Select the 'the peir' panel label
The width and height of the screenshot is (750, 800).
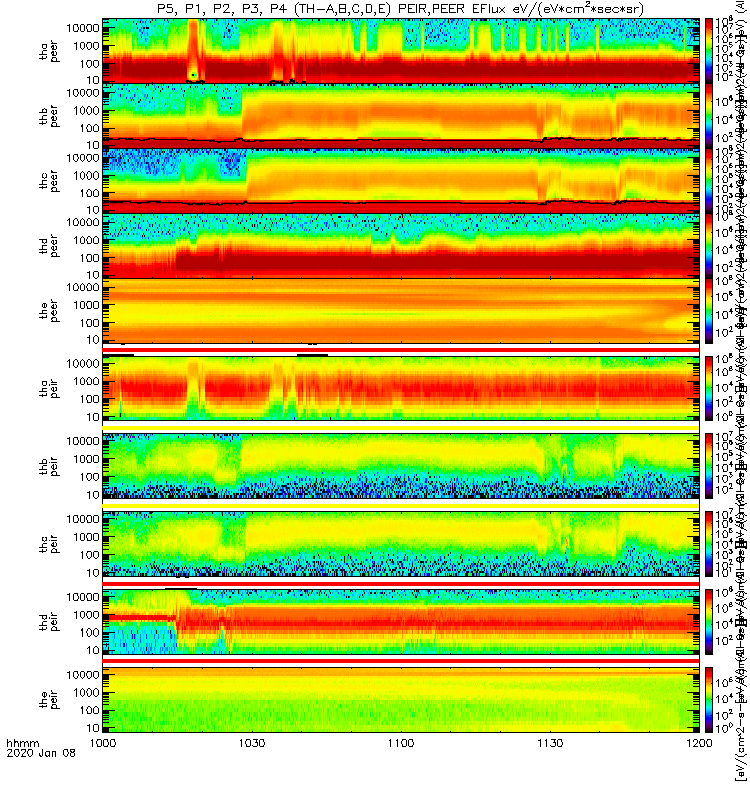(49, 699)
